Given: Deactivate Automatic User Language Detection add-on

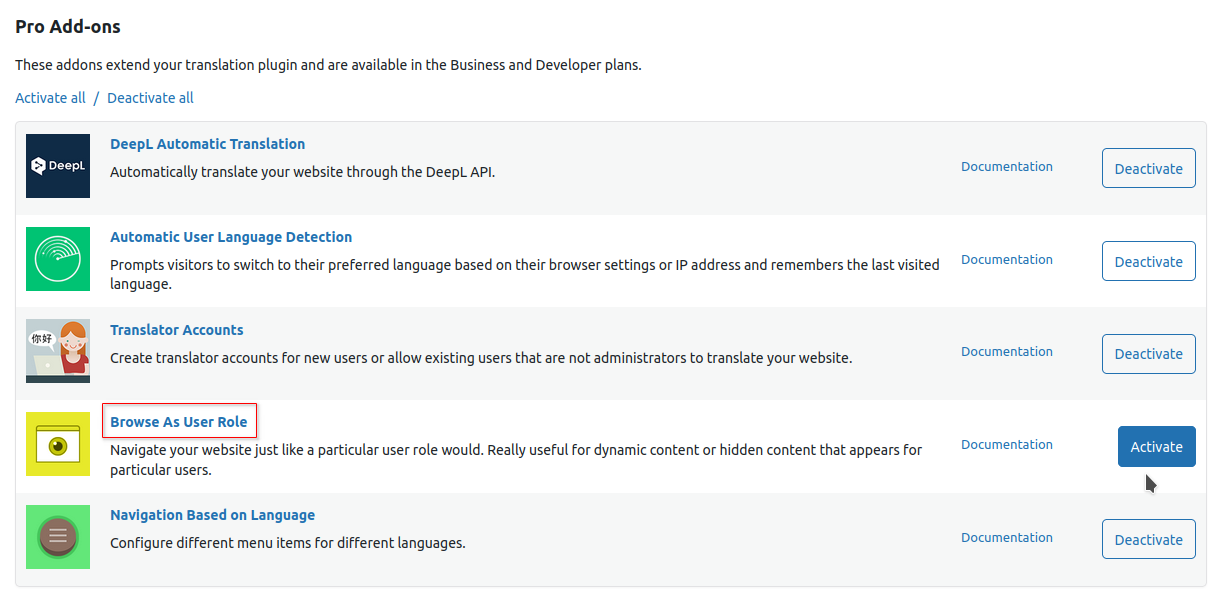Looking at the screenshot, I should [x=1148, y=261].
